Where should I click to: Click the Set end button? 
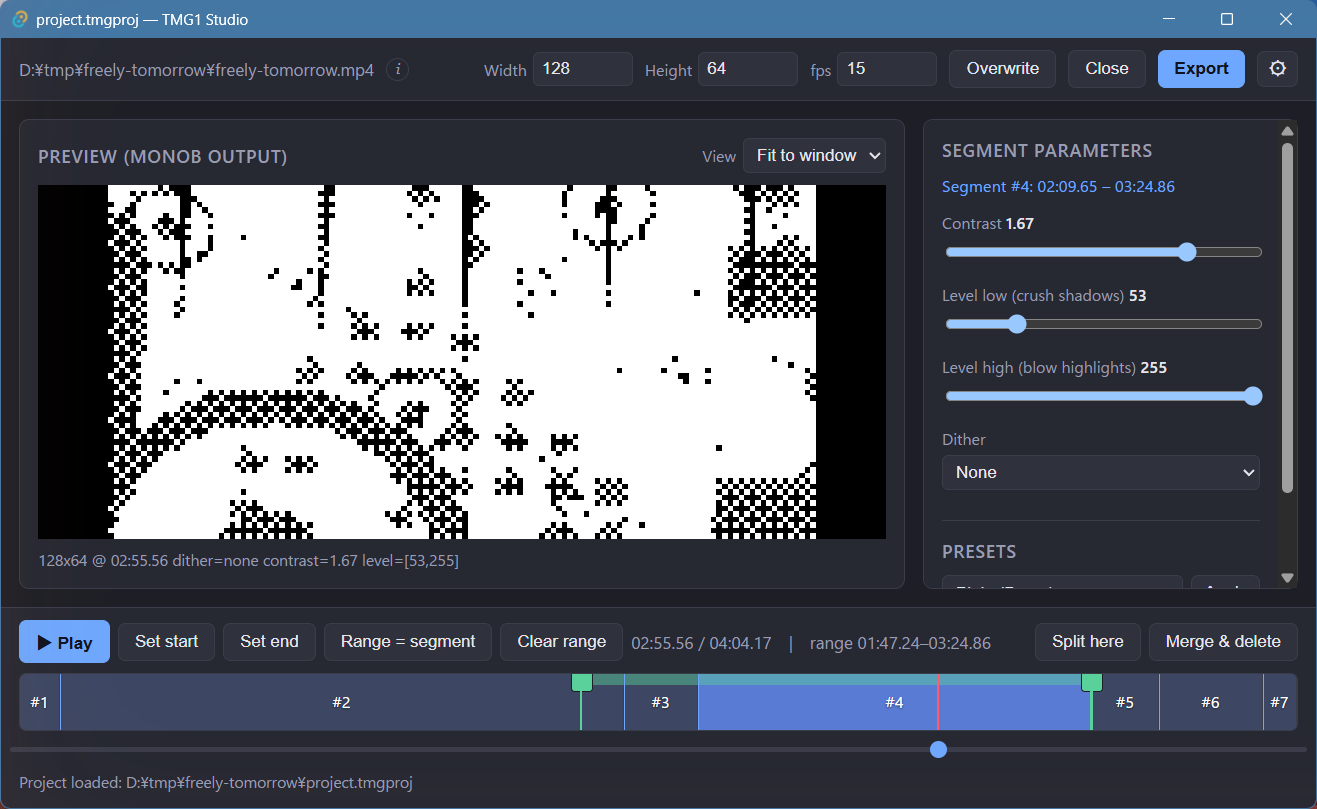coord(269,642)
